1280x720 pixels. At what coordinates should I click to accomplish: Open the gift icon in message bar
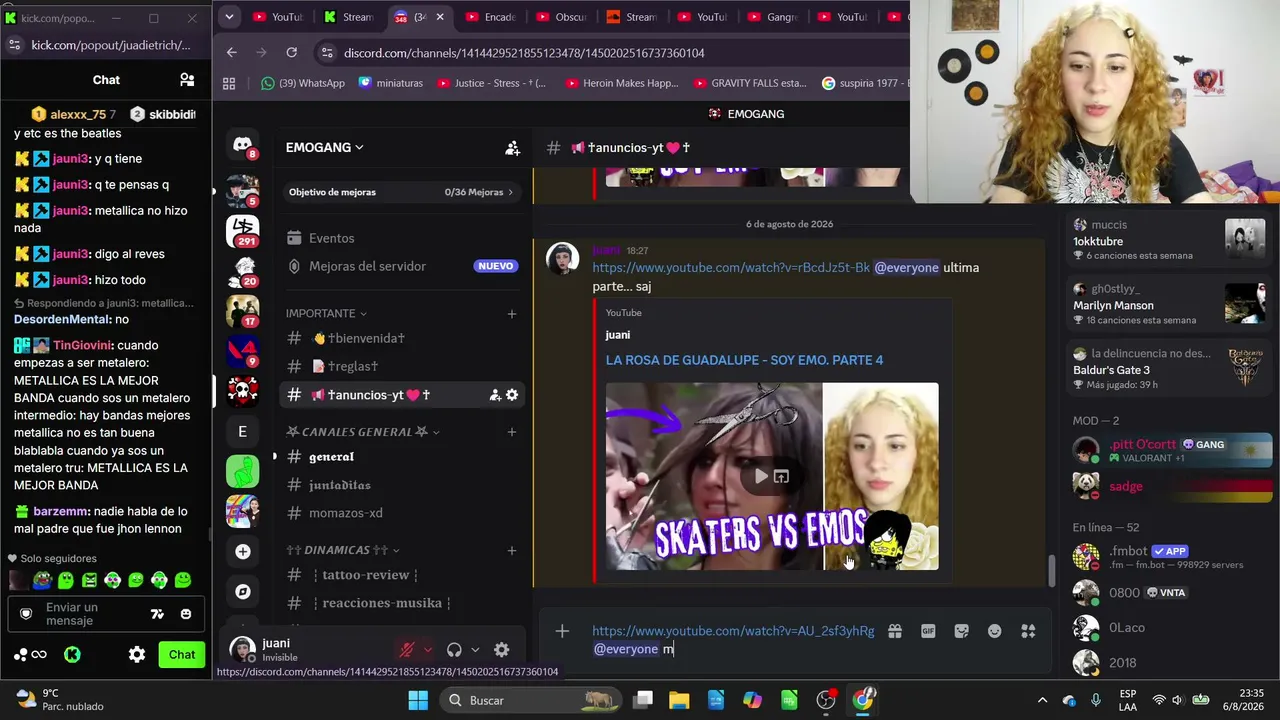coord(895,631)
